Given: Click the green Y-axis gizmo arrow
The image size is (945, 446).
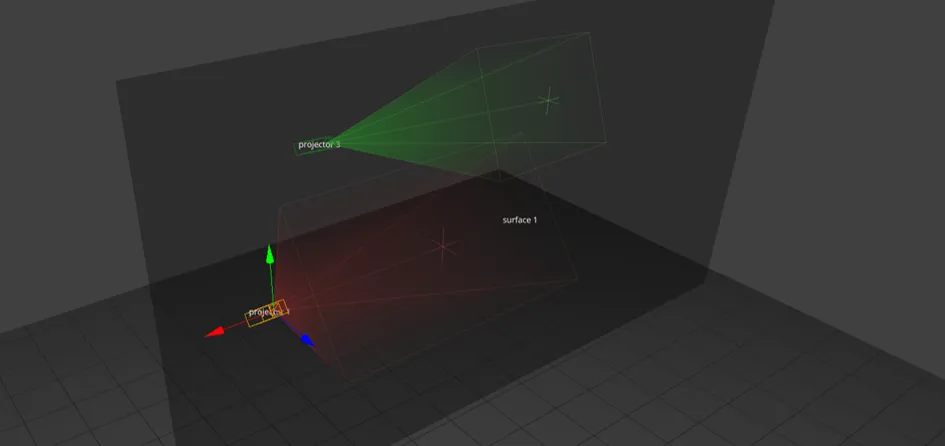Looking at the screenshot, I should (x=270, y=254).
